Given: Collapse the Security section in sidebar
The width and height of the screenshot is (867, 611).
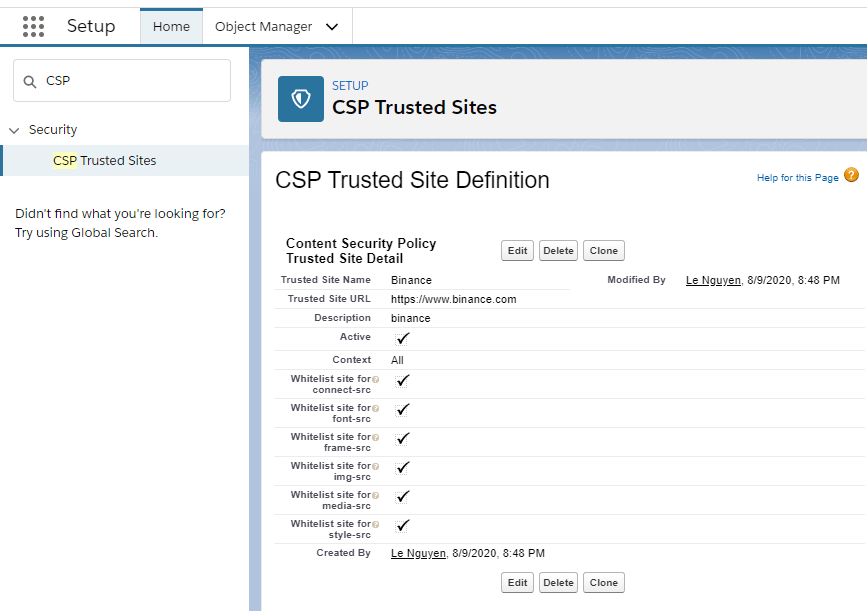Looking at the screenshot, I should (x=14, y=130).
